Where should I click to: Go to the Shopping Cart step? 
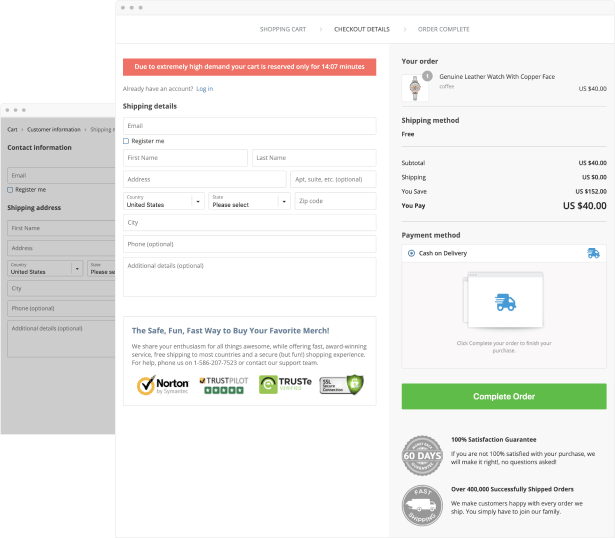point(283,30)
